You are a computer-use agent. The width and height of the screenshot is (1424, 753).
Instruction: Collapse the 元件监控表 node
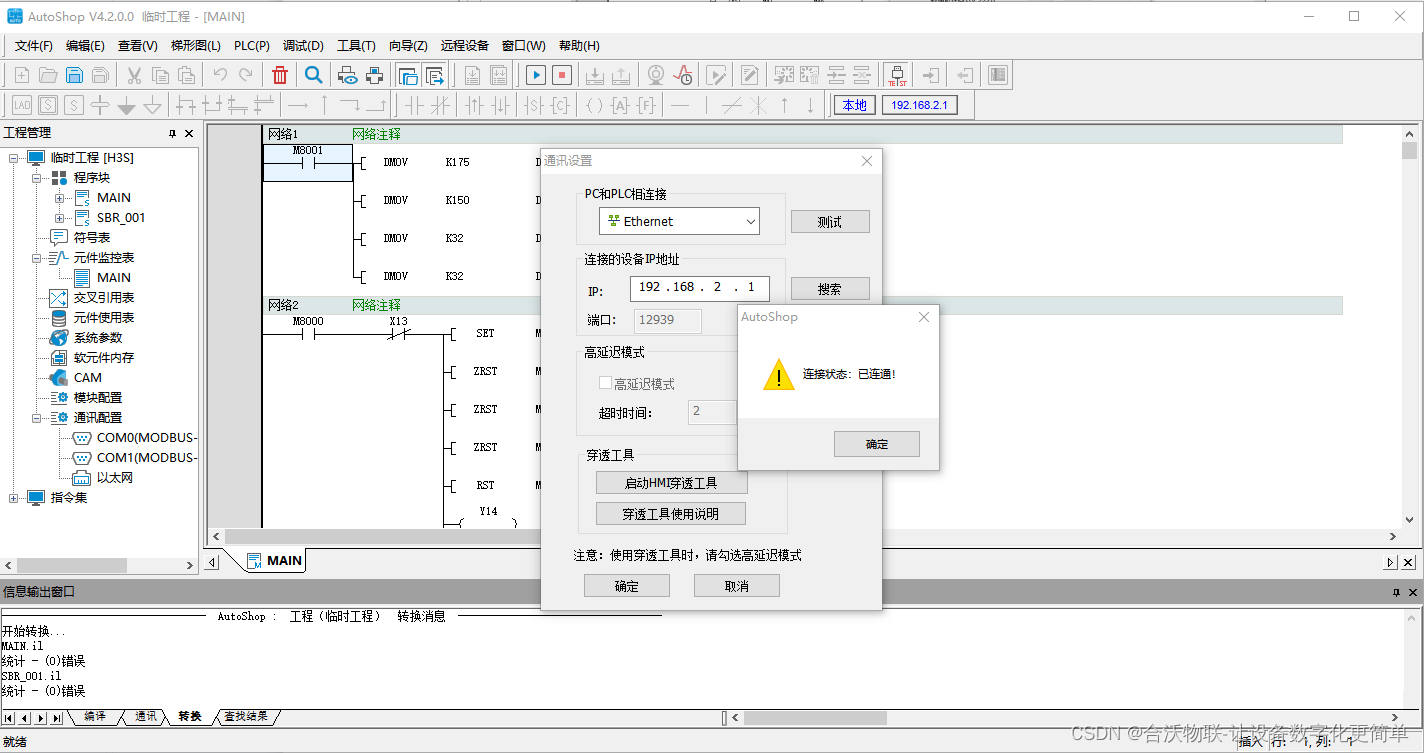(x=37, y=258)
